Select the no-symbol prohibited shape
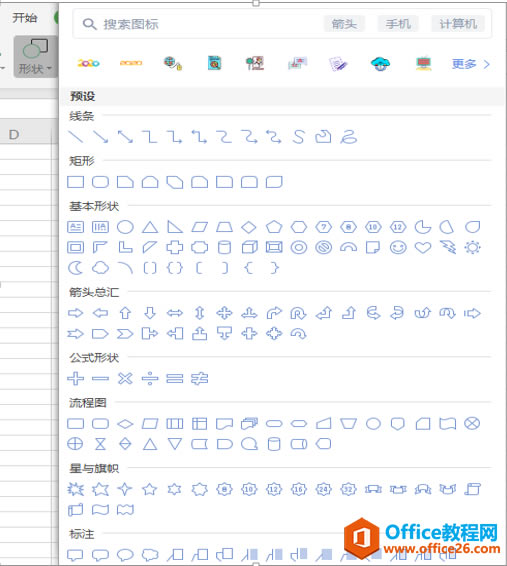The image size is (507, 566). pyautogui.click(x=323, y=248)
